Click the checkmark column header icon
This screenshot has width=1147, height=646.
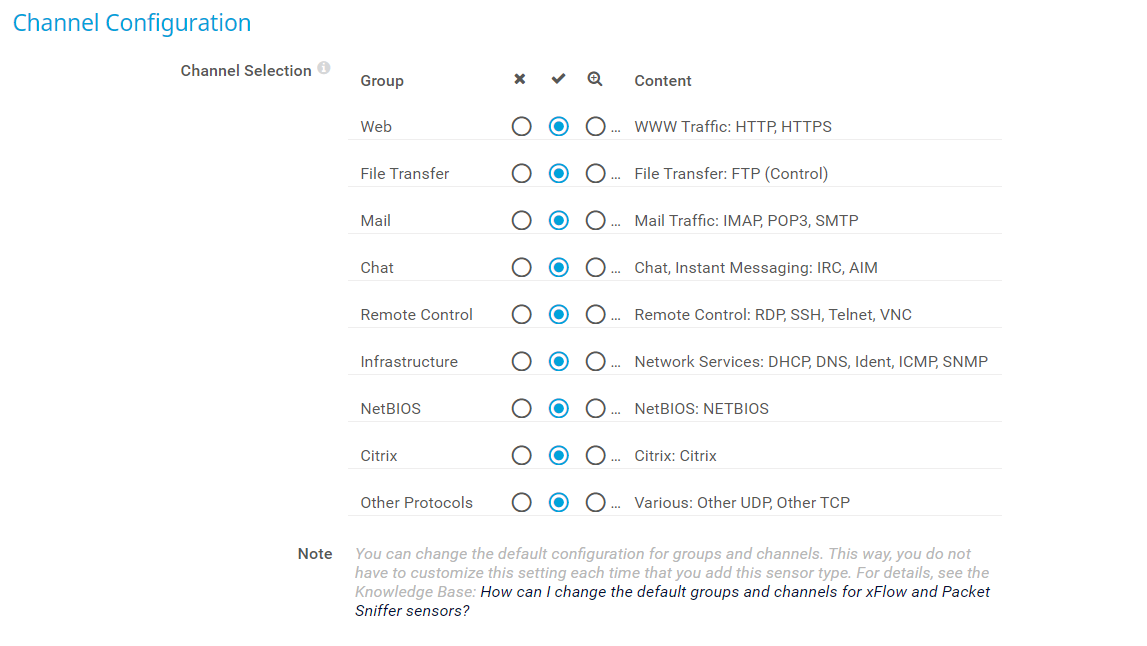[558, 79]
